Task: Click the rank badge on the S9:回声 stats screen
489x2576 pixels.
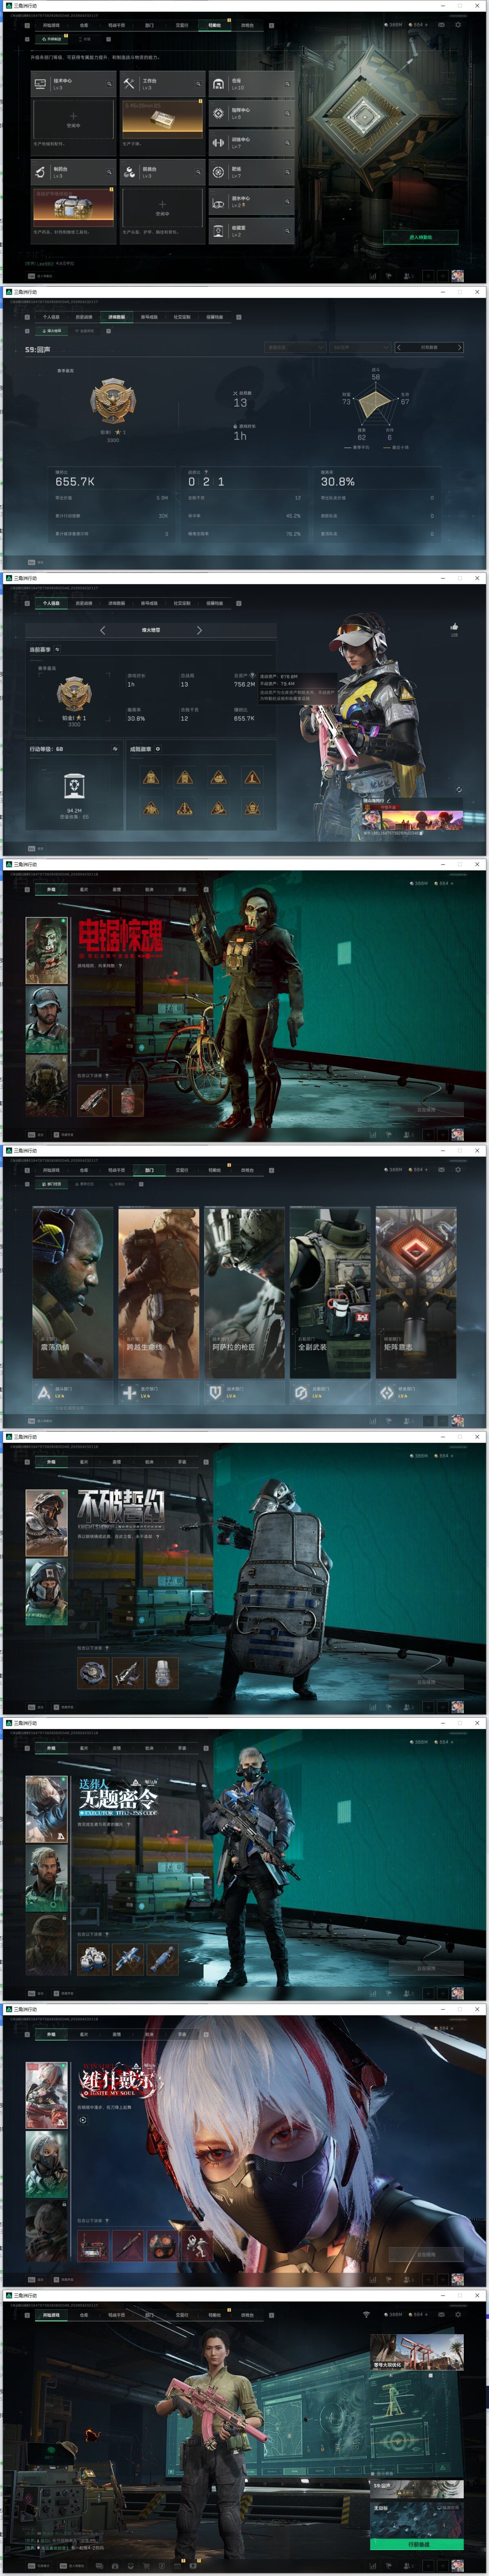Action: [113, 402]
